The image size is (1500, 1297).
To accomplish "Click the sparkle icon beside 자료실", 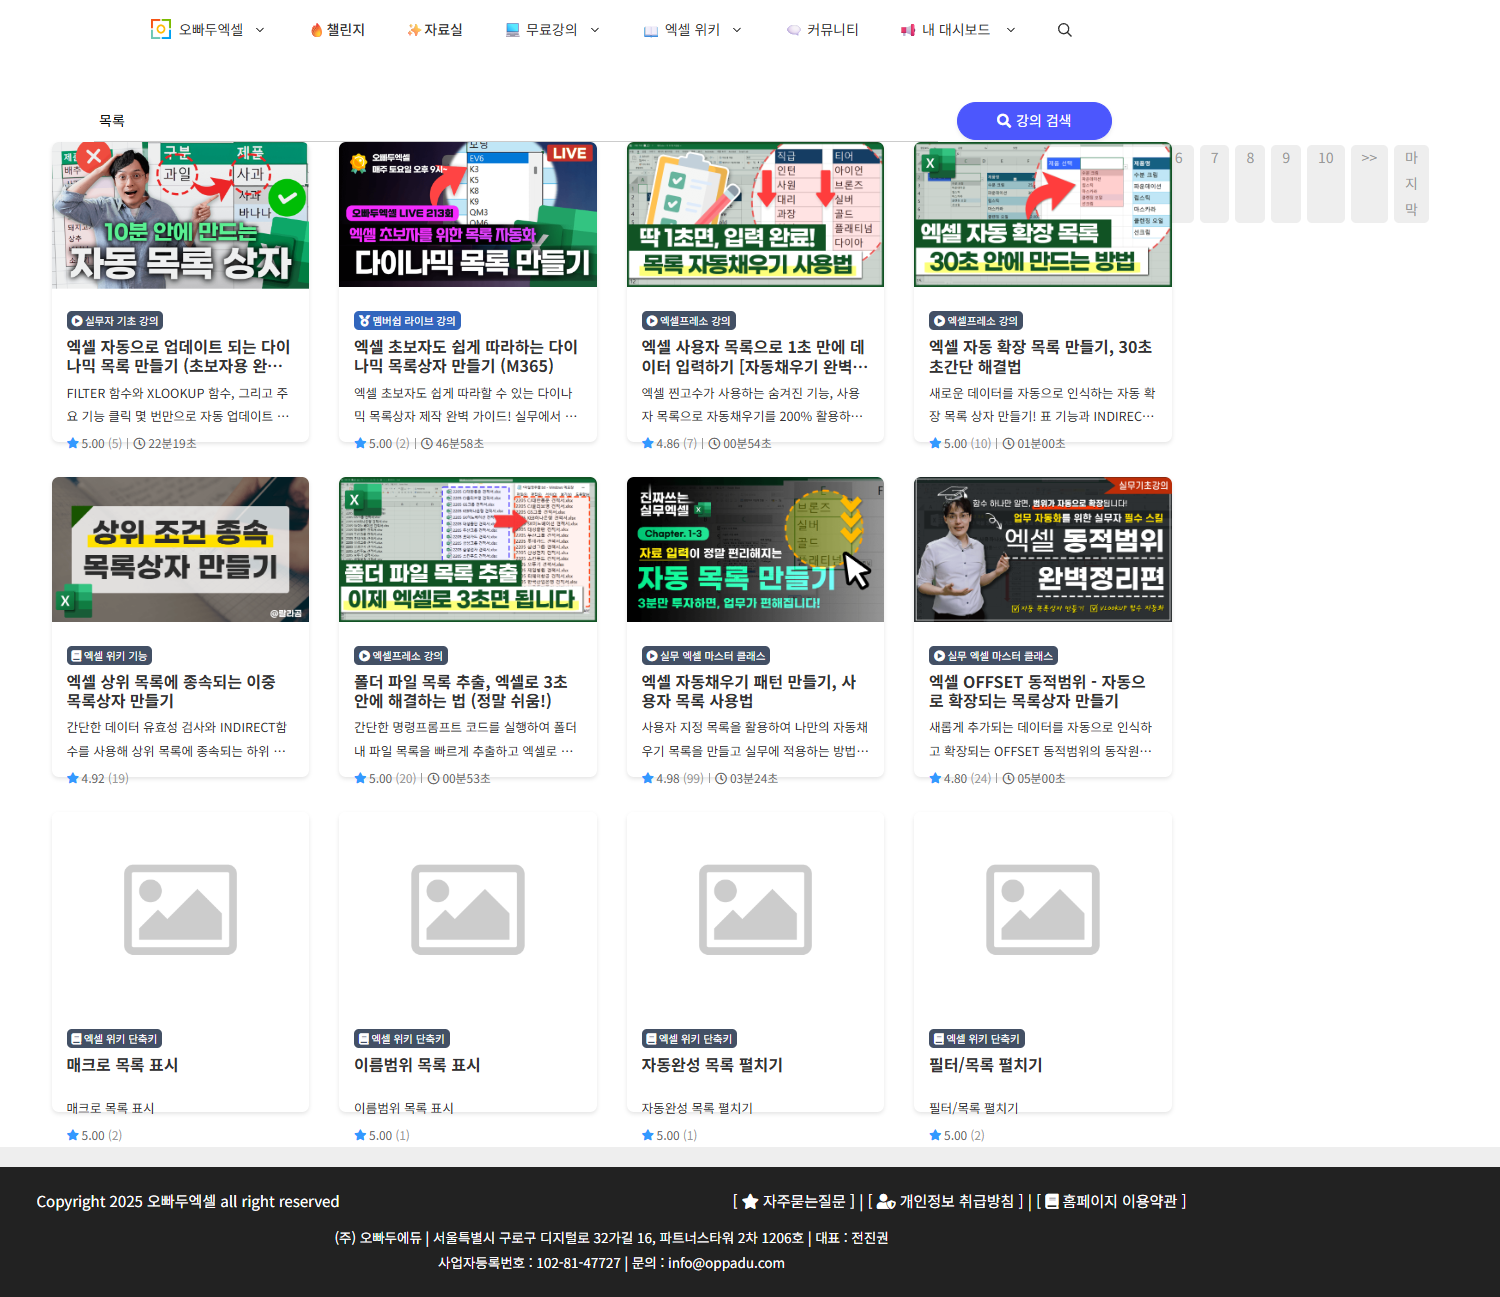I will (413, 29).
